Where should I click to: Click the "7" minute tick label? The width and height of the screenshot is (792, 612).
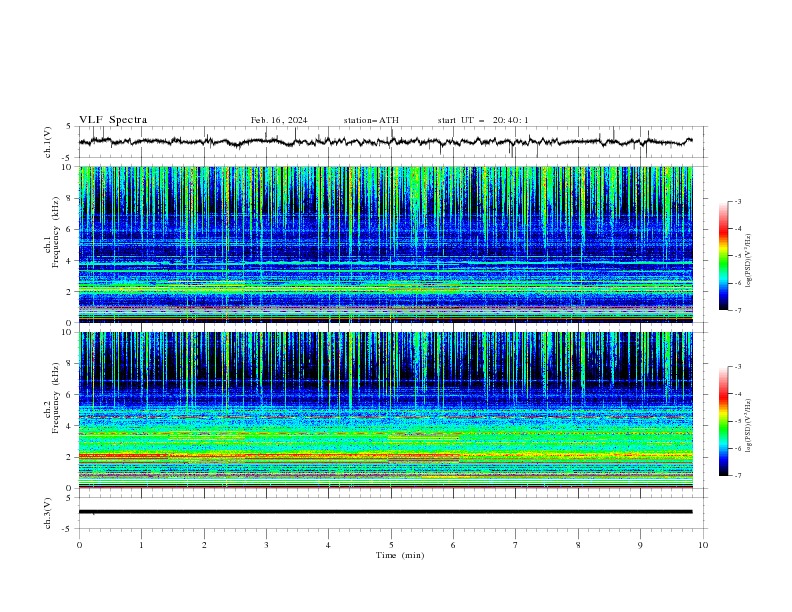[516, 545]
